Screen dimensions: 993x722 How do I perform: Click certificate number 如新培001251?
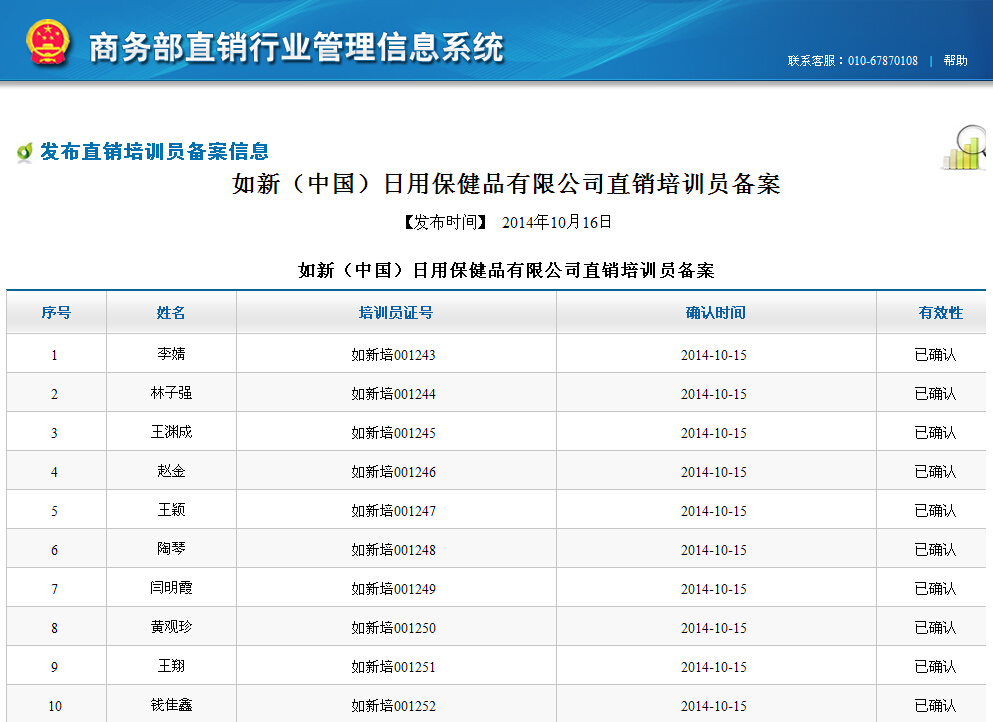pyautogui.click(x=393, y=667)
